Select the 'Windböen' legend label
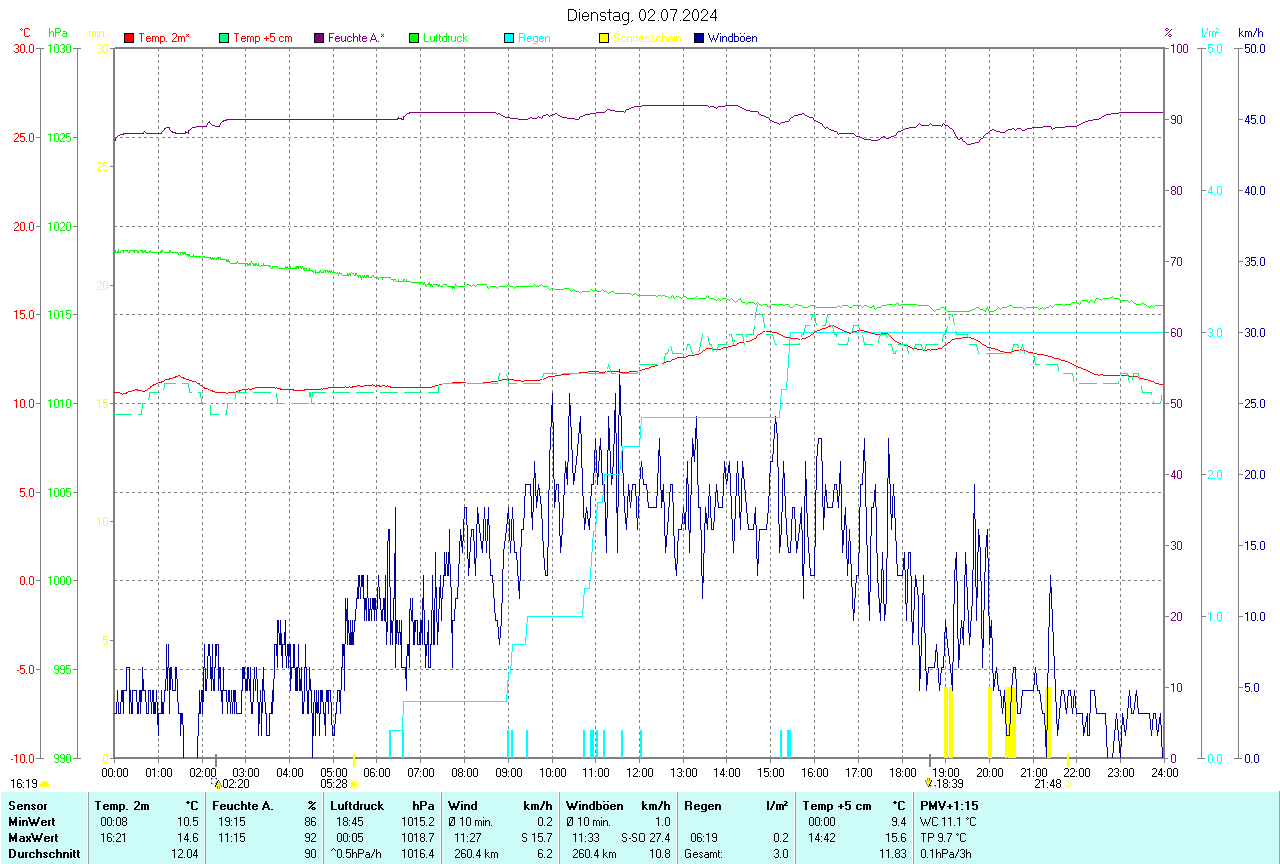This screenshot has height=864, width=1280. pyautogui.click(x=732, y=38)
